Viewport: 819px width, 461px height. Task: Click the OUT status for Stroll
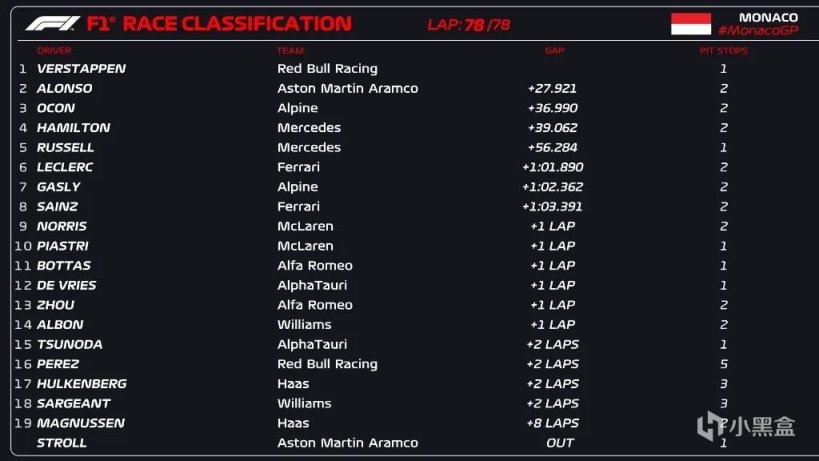coord(560,443)
